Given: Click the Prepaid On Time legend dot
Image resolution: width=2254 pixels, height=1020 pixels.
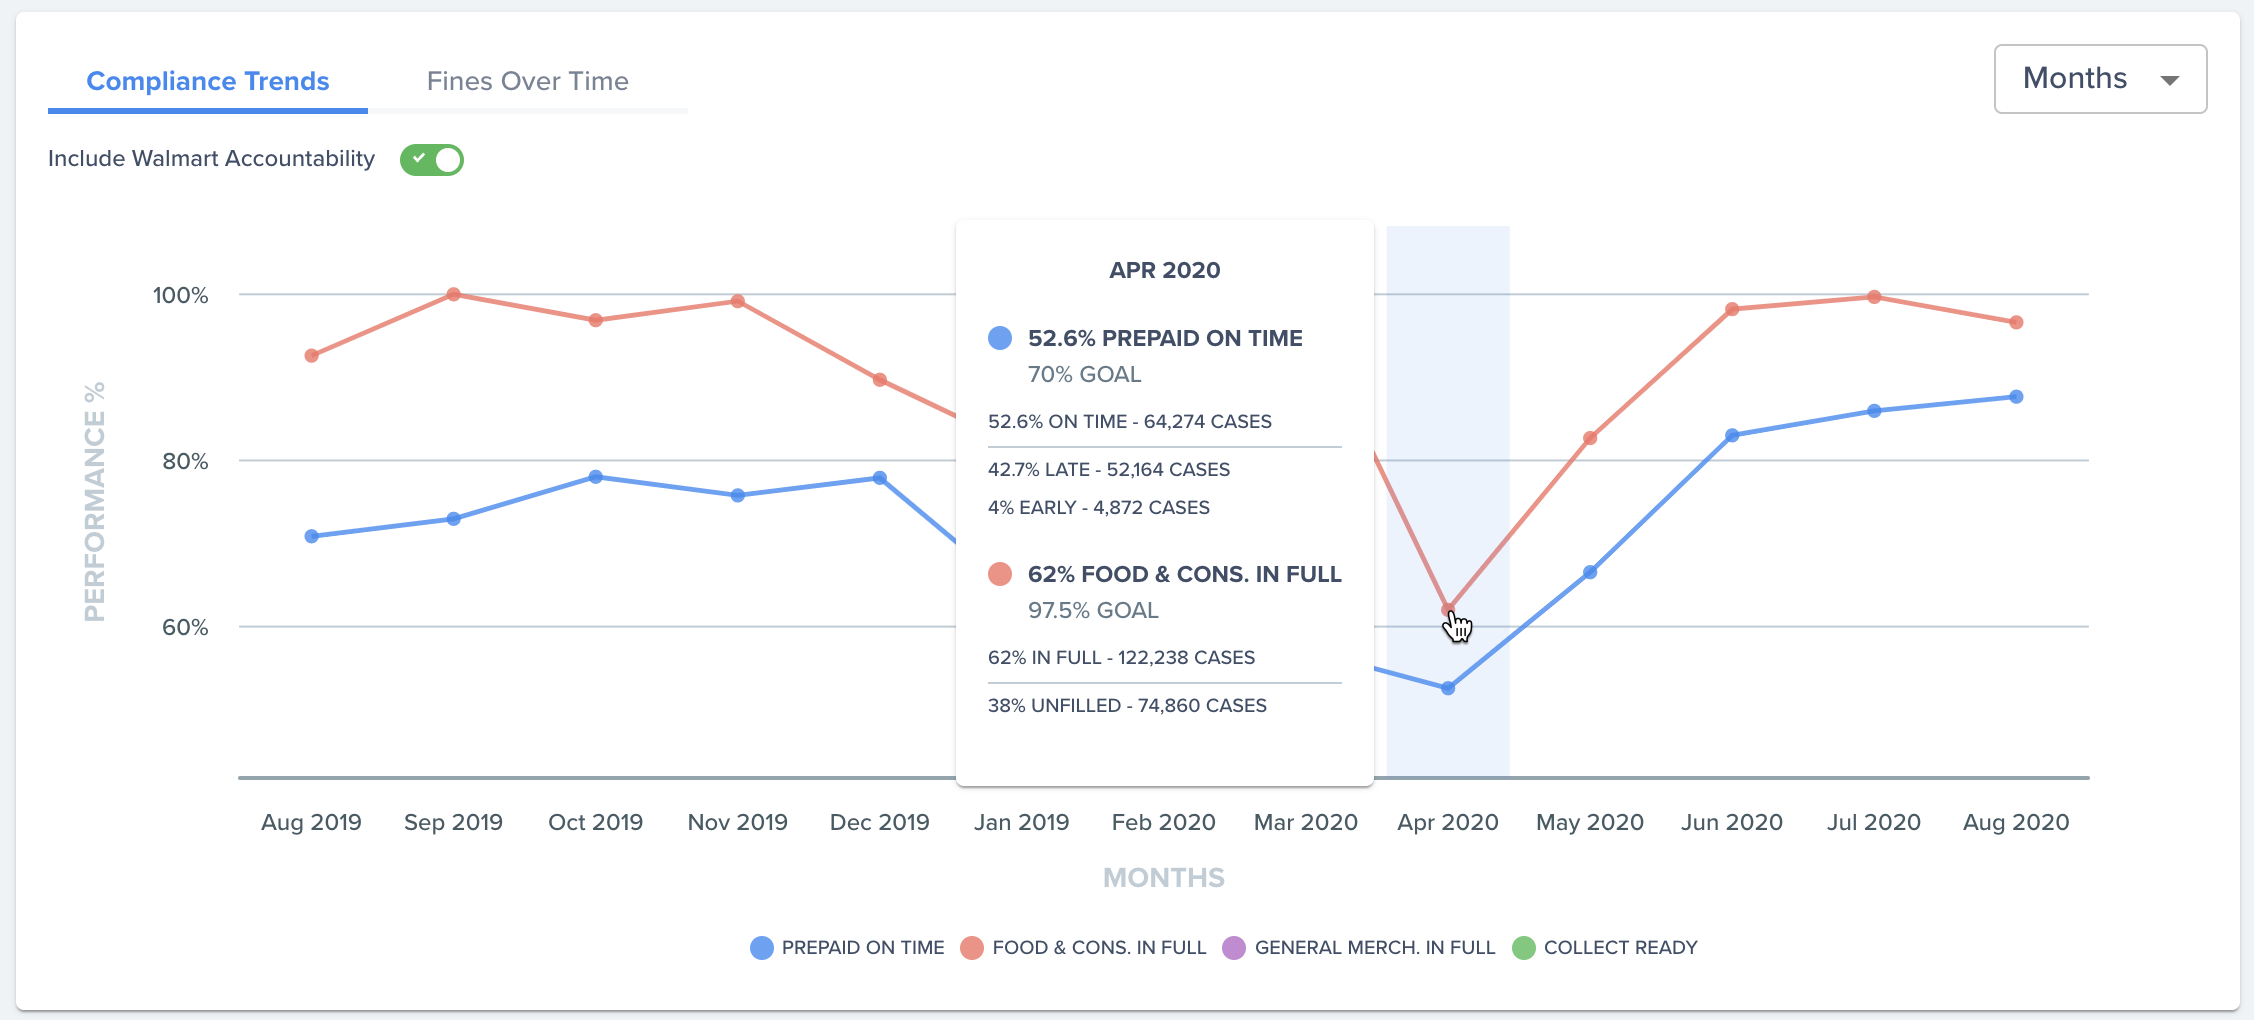Looking at the screenshot, I should pos(762,948).
